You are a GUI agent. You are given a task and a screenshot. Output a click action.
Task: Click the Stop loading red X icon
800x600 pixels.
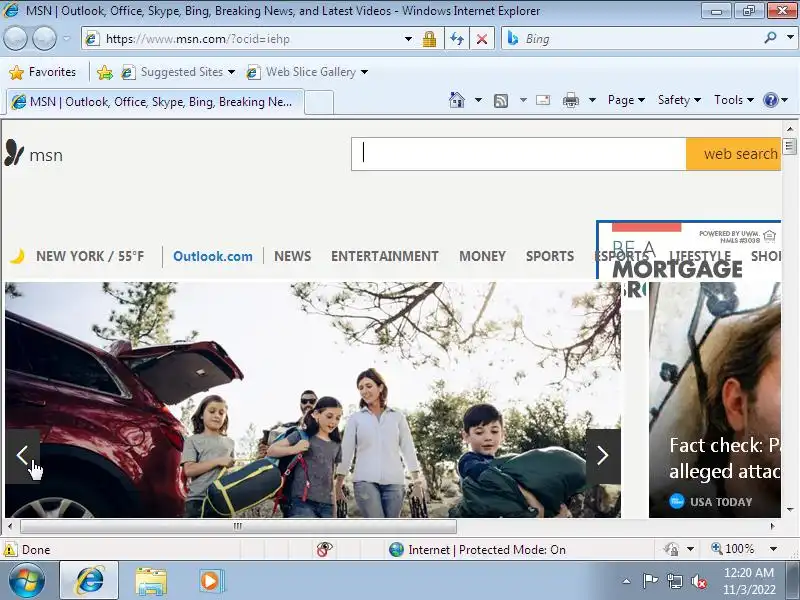click(x=482, y=39)
